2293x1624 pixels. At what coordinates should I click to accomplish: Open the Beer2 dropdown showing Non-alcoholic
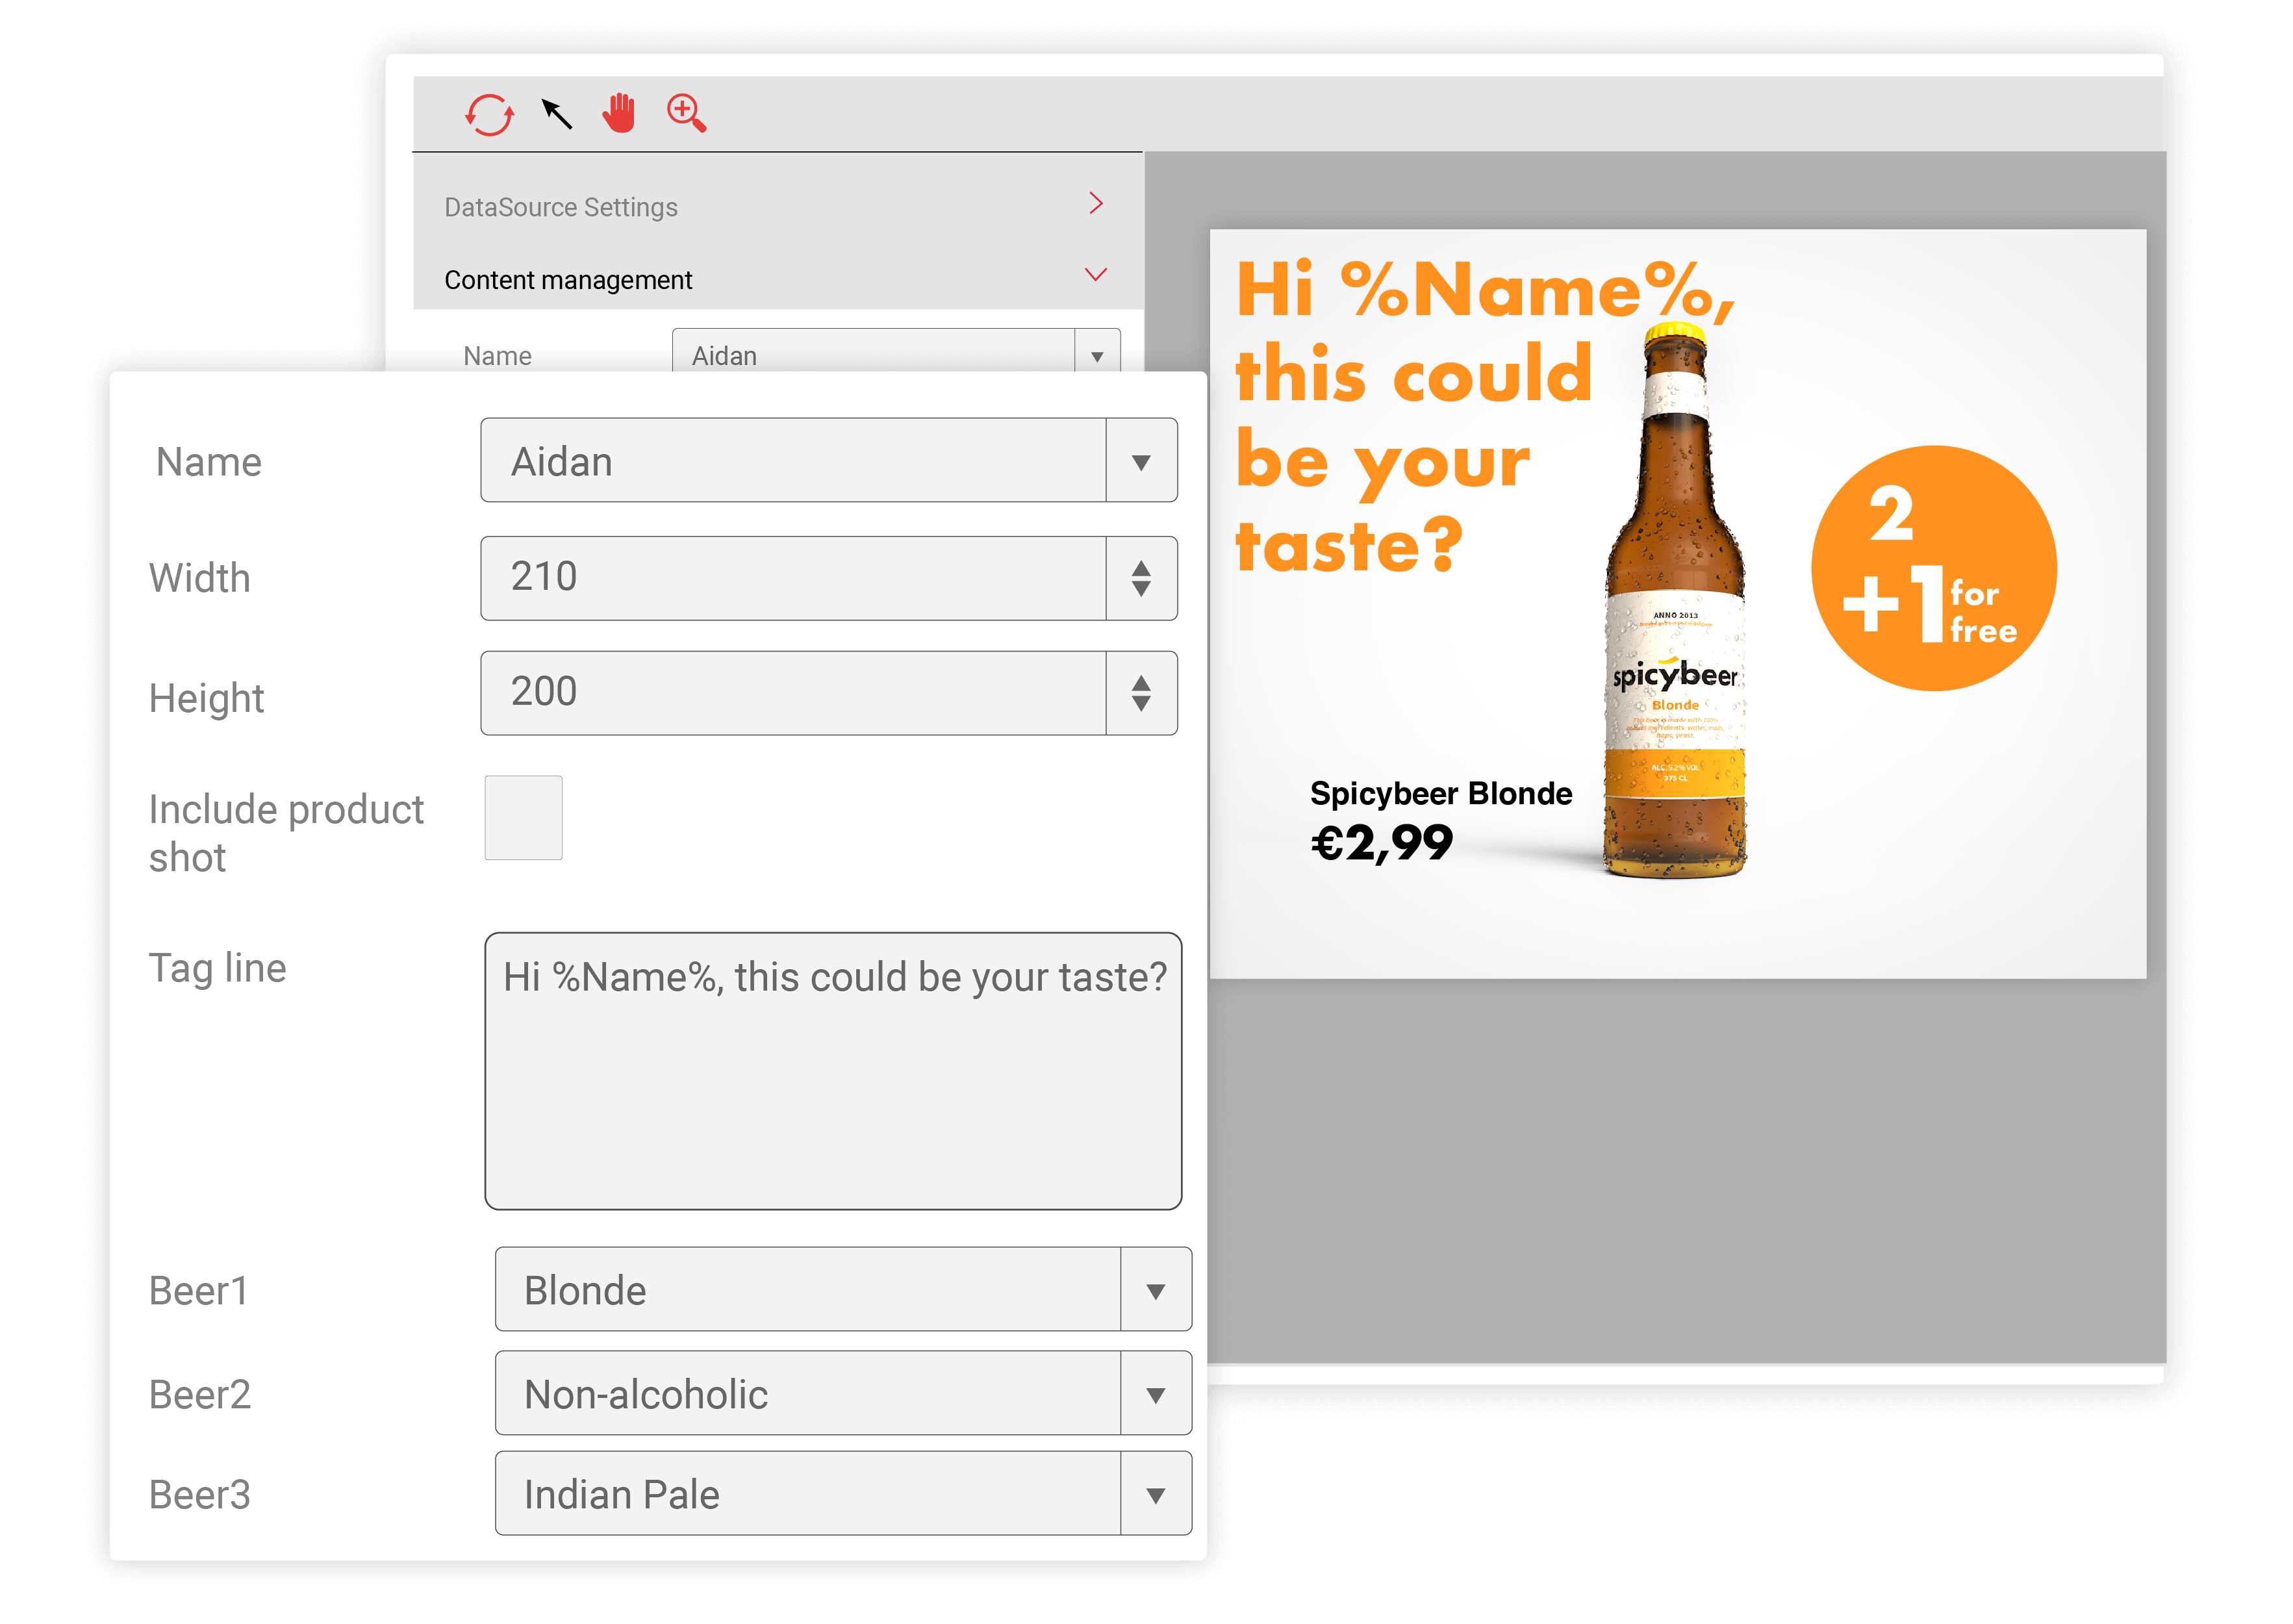pyautogui.click(x=1156, y=1394)
